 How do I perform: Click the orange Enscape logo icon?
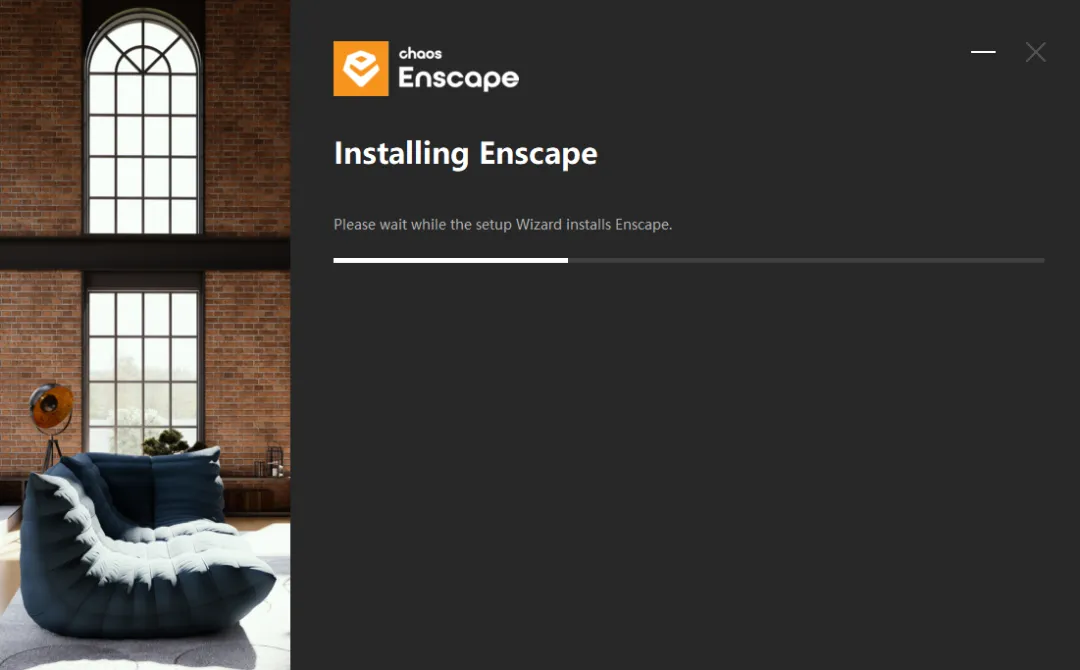[361, 68]
